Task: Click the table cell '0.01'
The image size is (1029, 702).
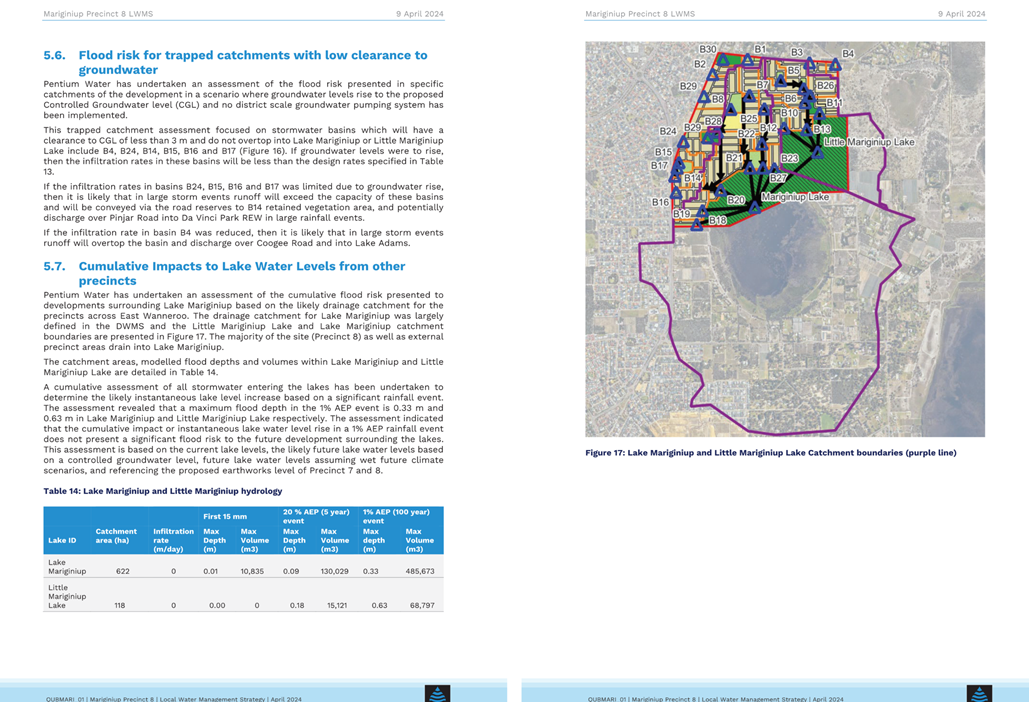Action: (211, 571)
